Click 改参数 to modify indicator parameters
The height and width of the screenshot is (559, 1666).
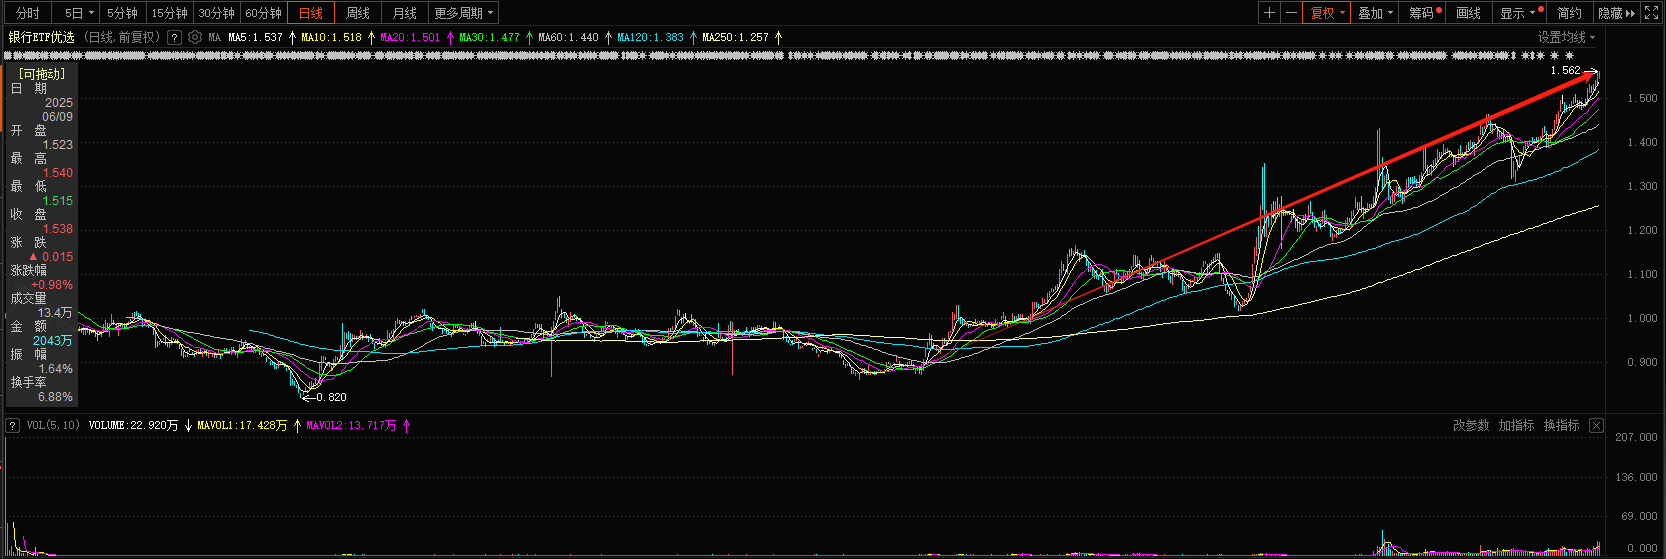tap(1471, 426)
